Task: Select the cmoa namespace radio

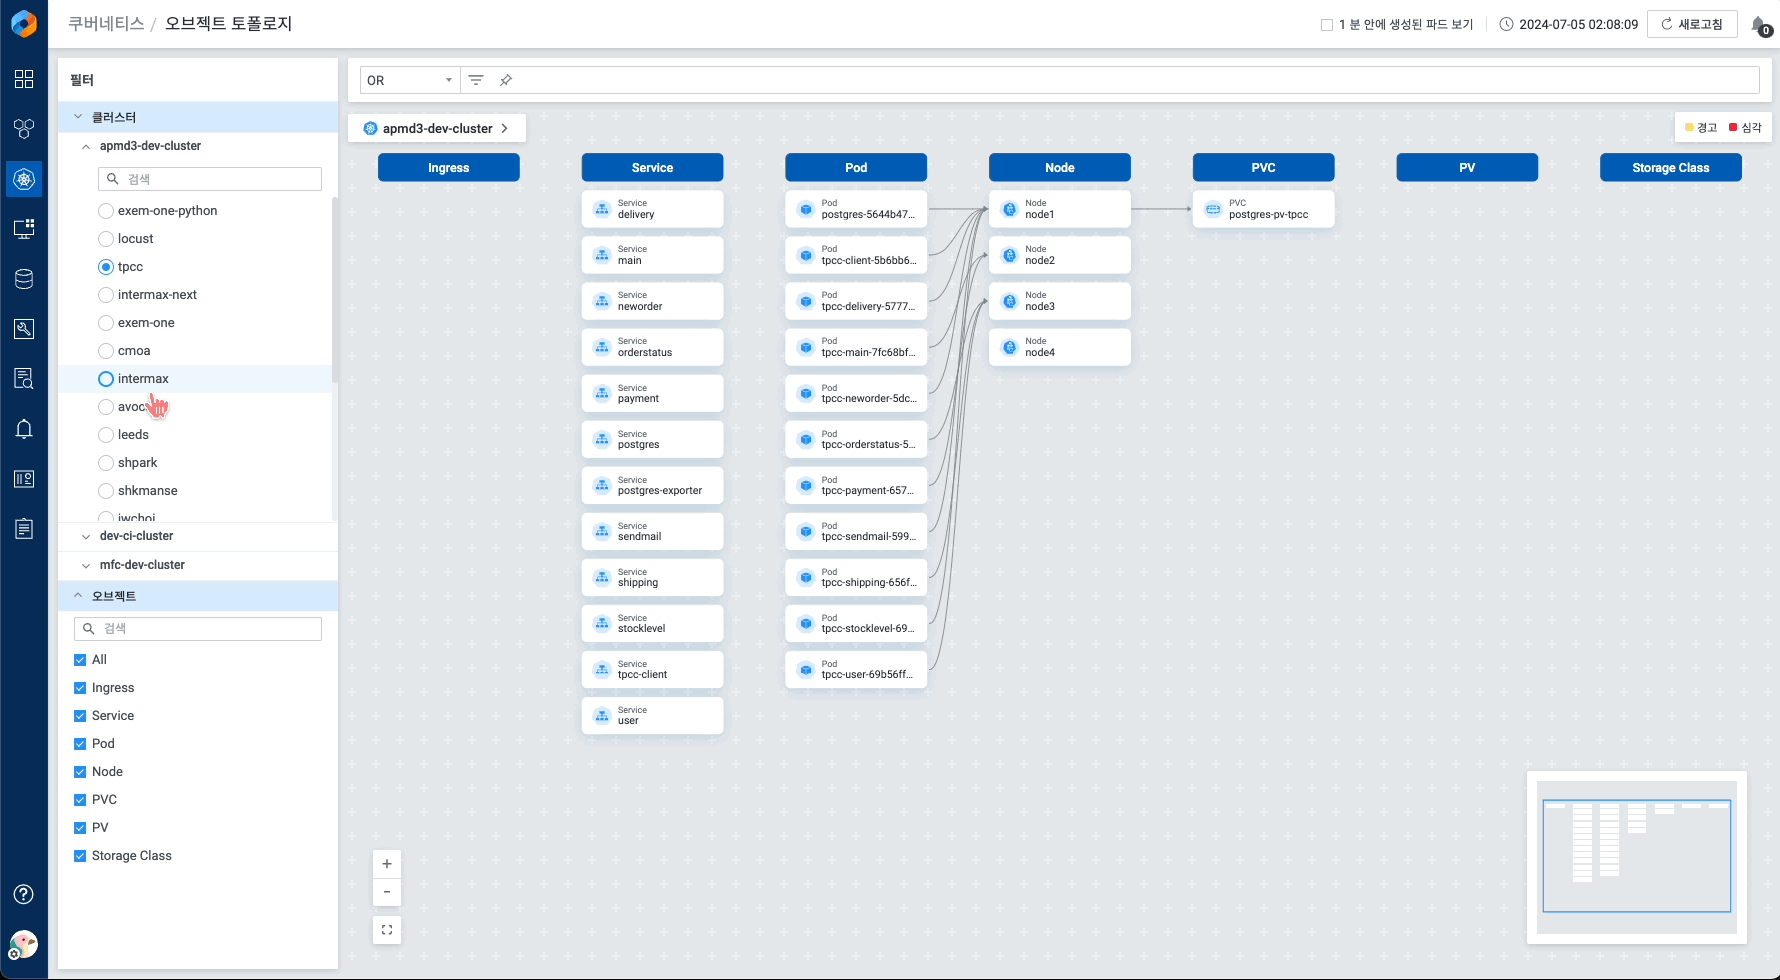Action: [106, 351]
